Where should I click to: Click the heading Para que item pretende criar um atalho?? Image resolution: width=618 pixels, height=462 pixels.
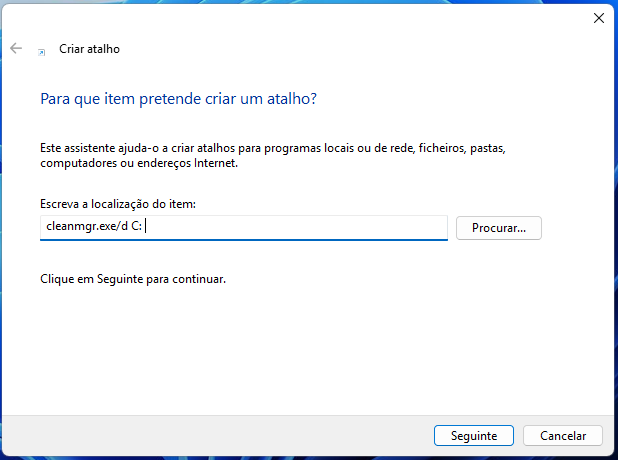[179, 99]
